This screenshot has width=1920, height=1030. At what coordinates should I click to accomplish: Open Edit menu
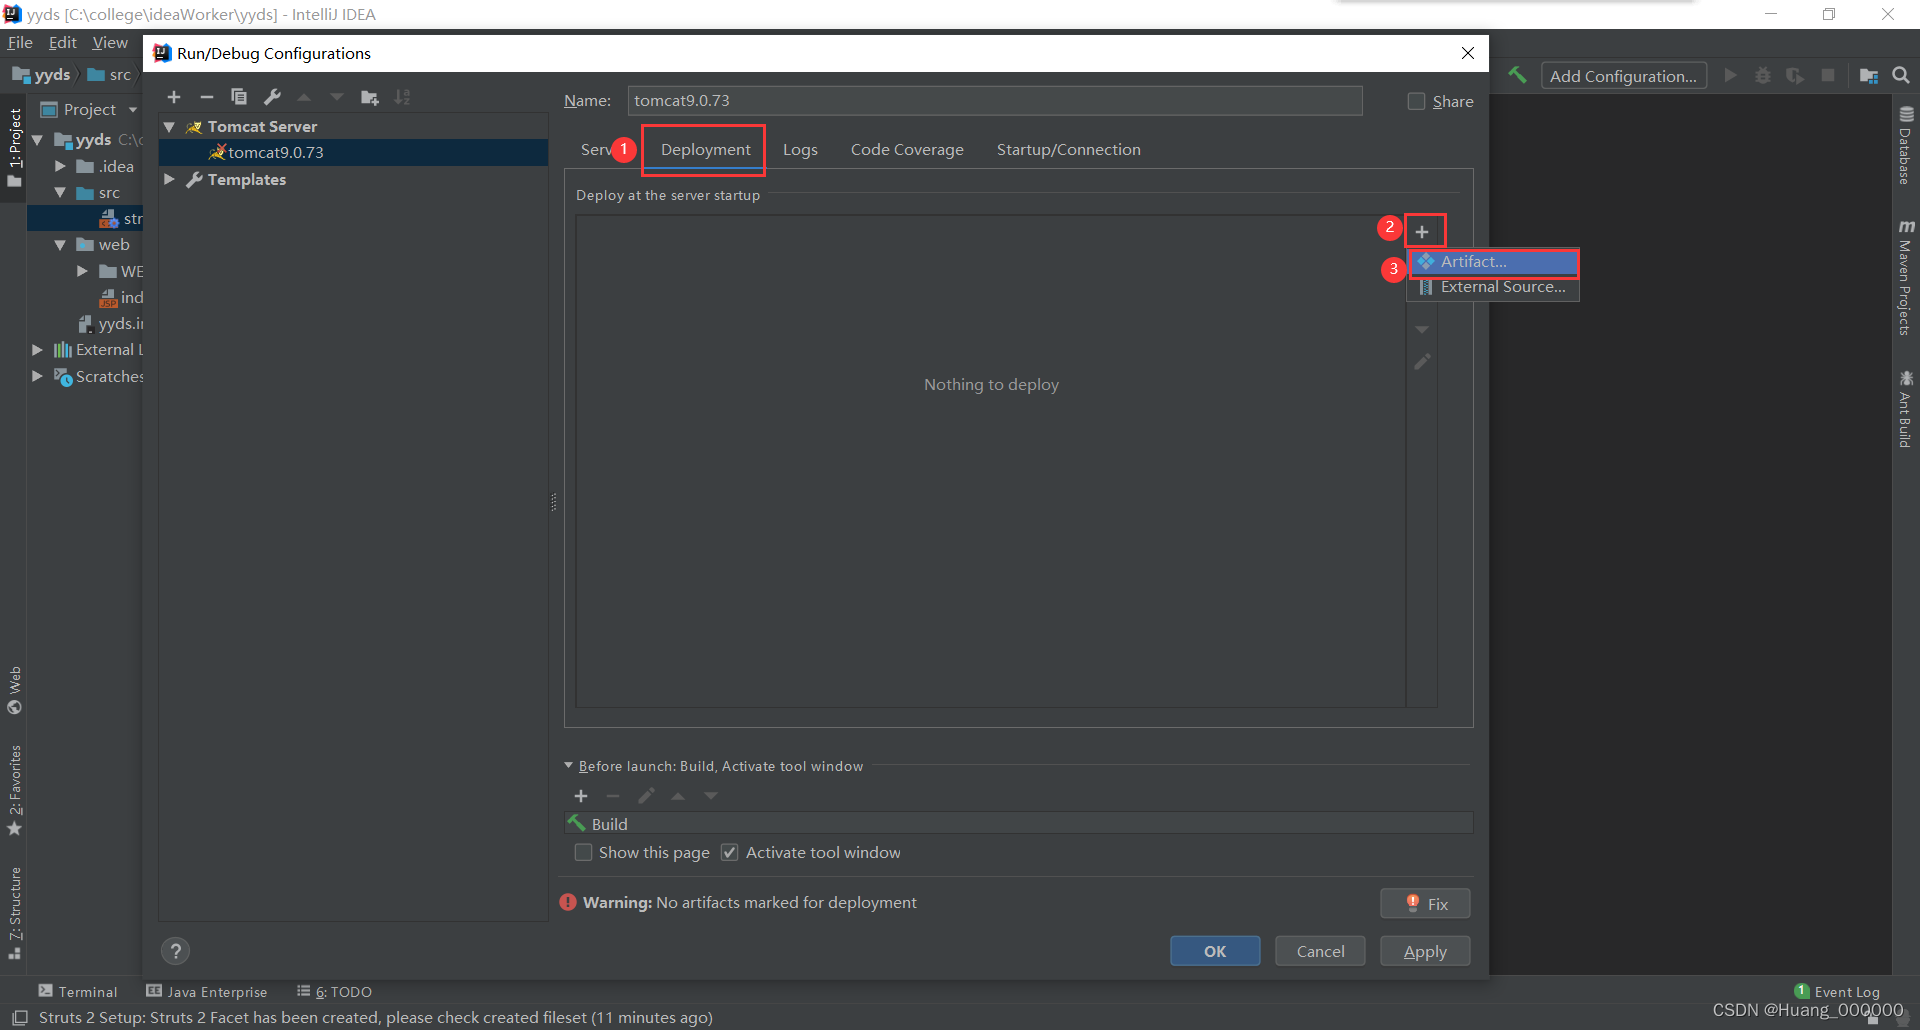[x=63, y=42]
